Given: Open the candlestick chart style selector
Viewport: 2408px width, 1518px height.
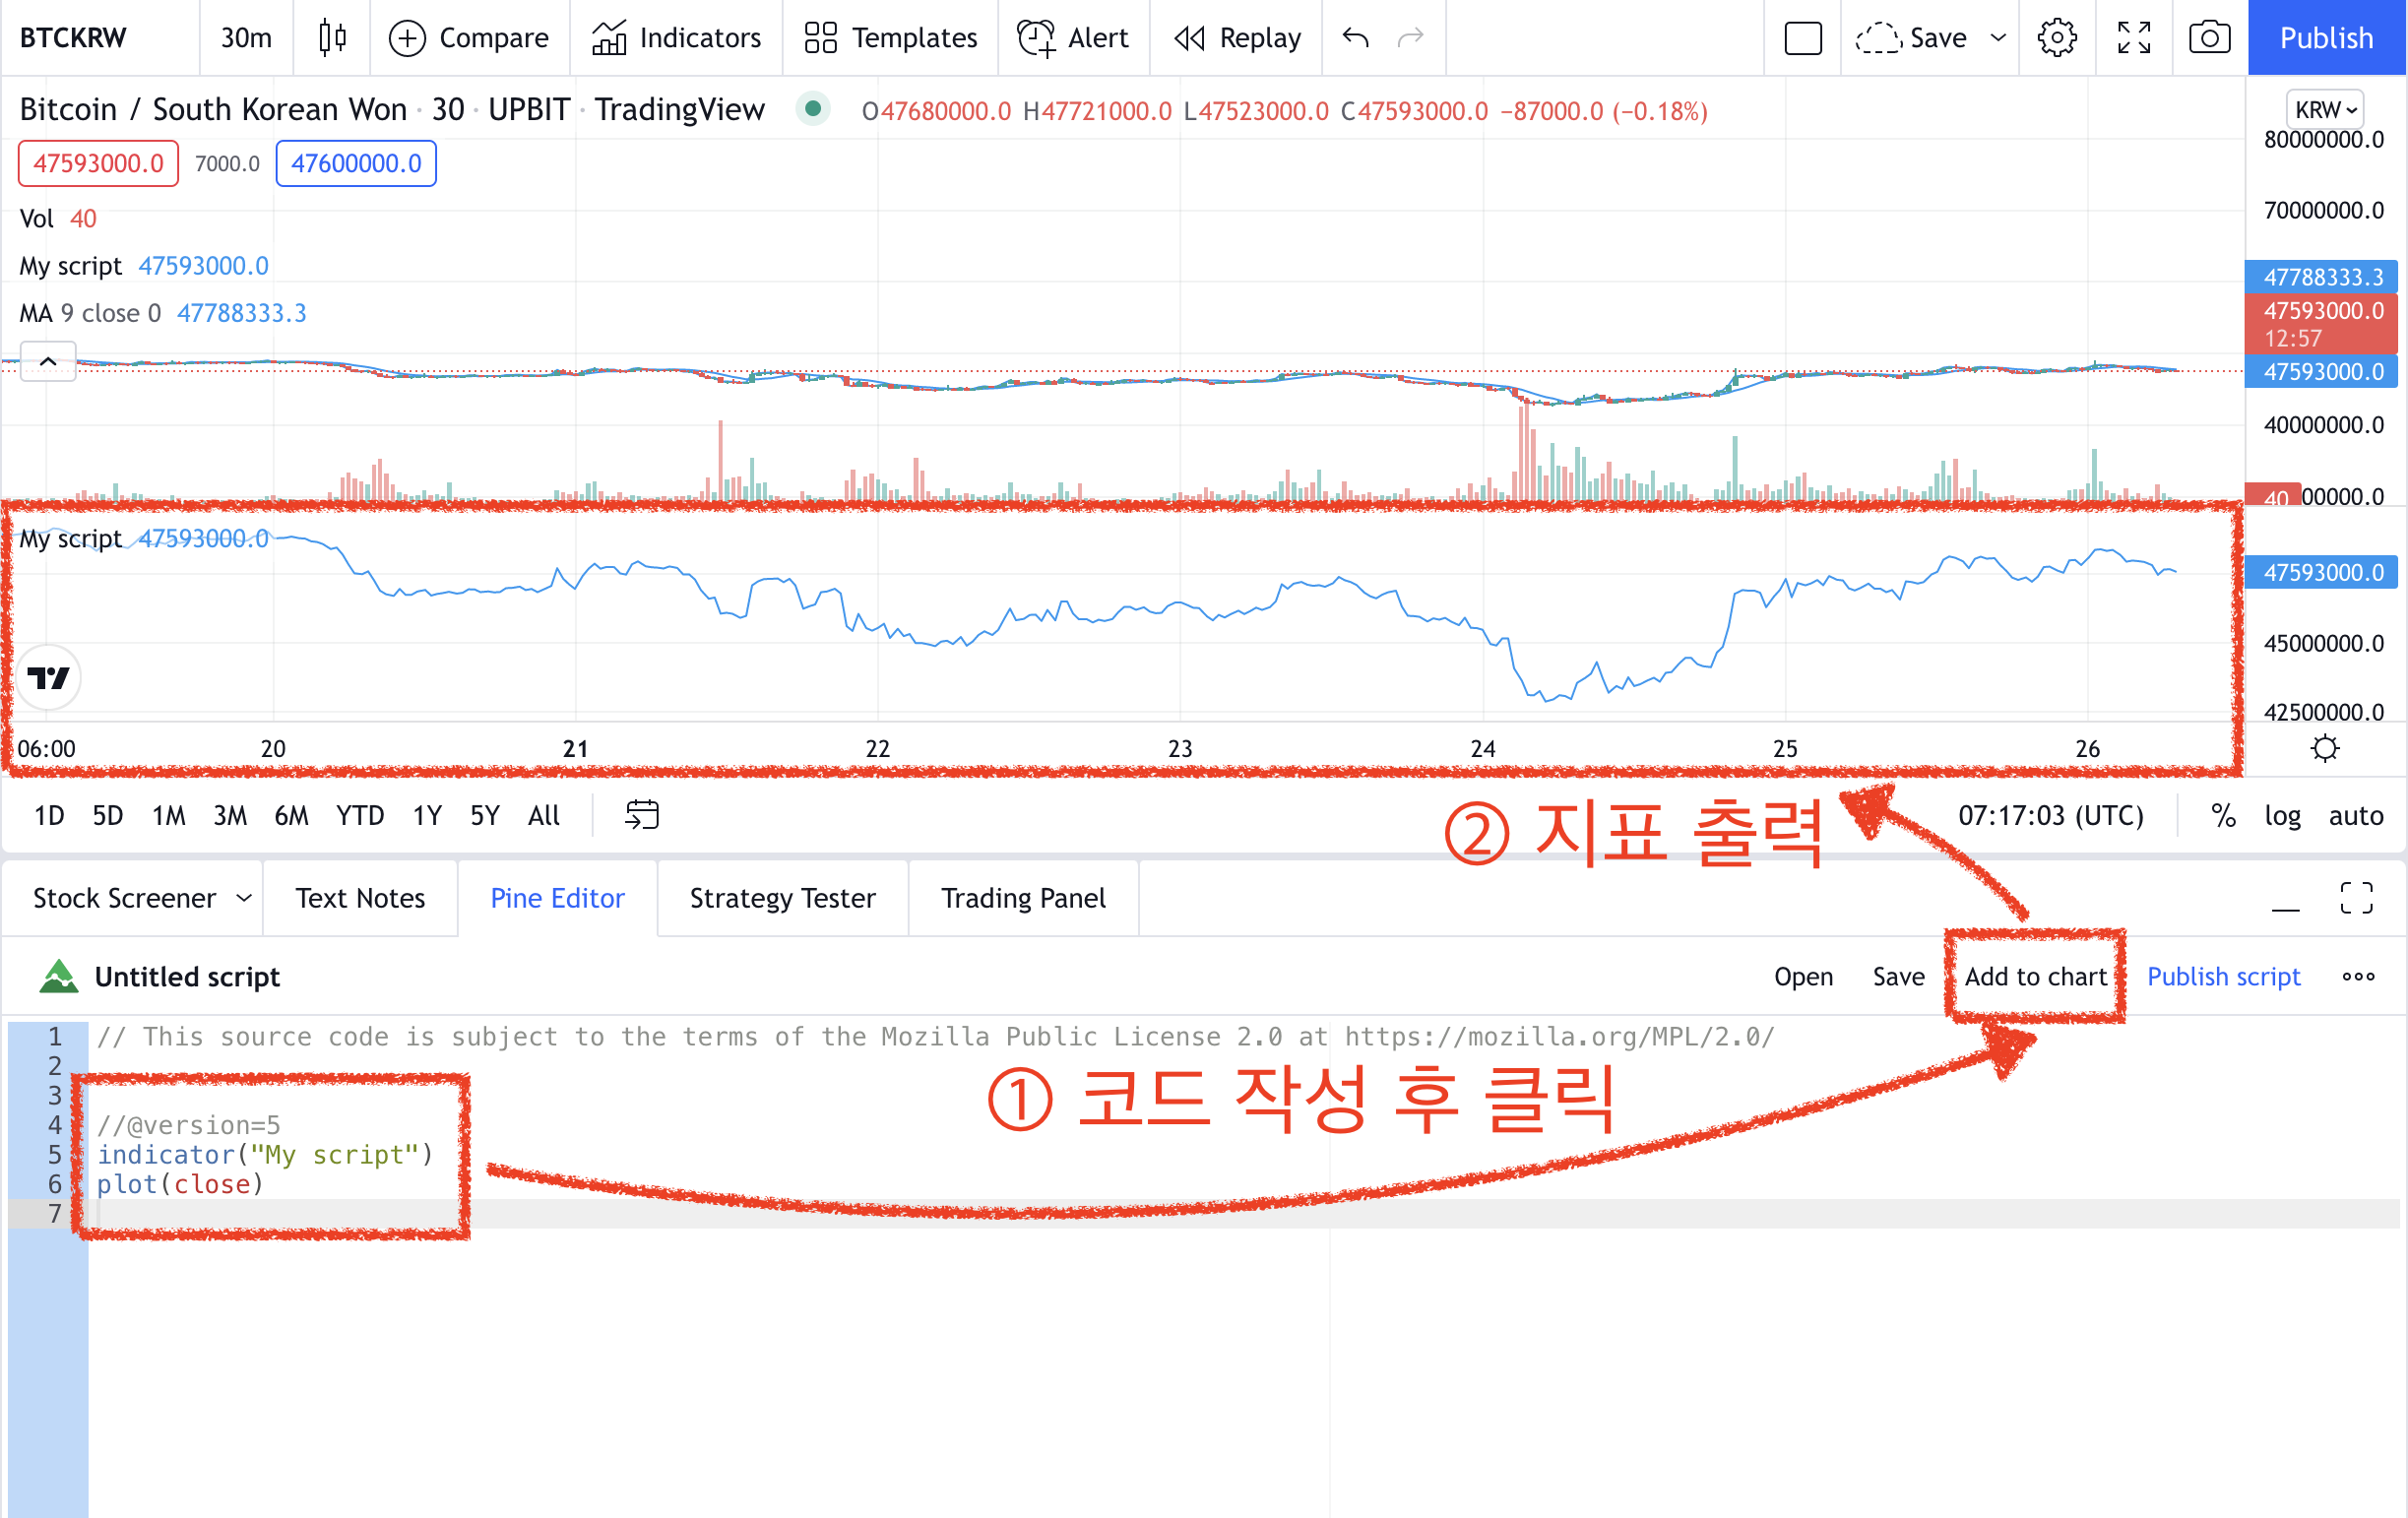Looking at the screenshot, I should click(x=332, y=38).
